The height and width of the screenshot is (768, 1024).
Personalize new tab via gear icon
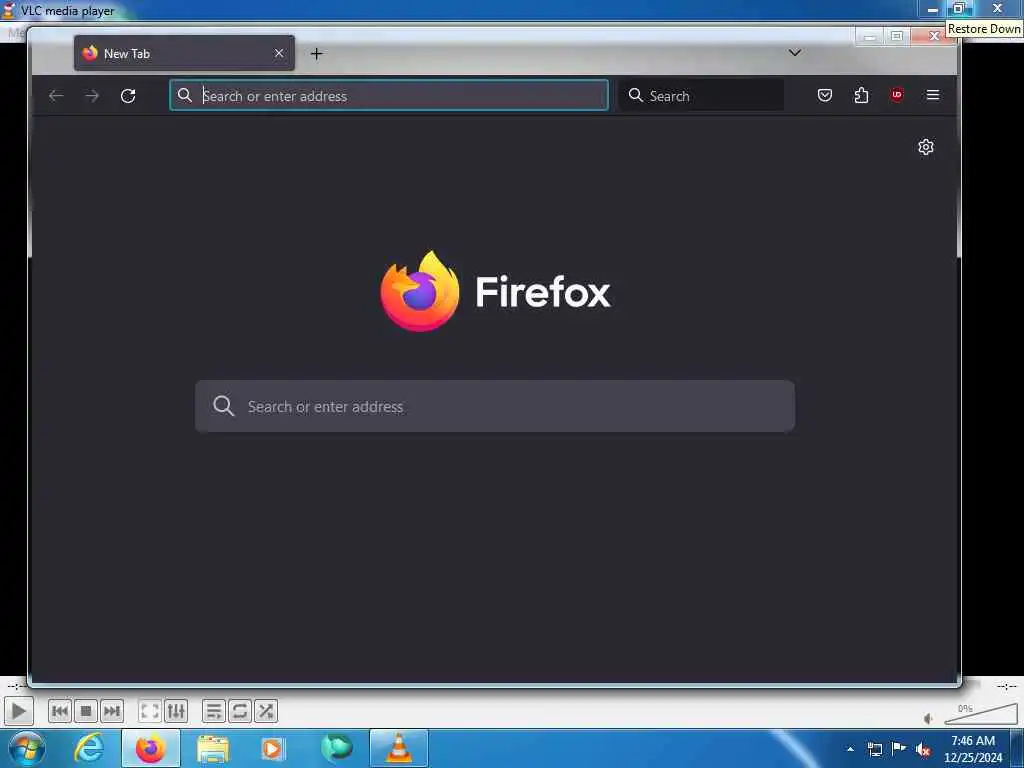pyautogui.click(x=925, y=147)
